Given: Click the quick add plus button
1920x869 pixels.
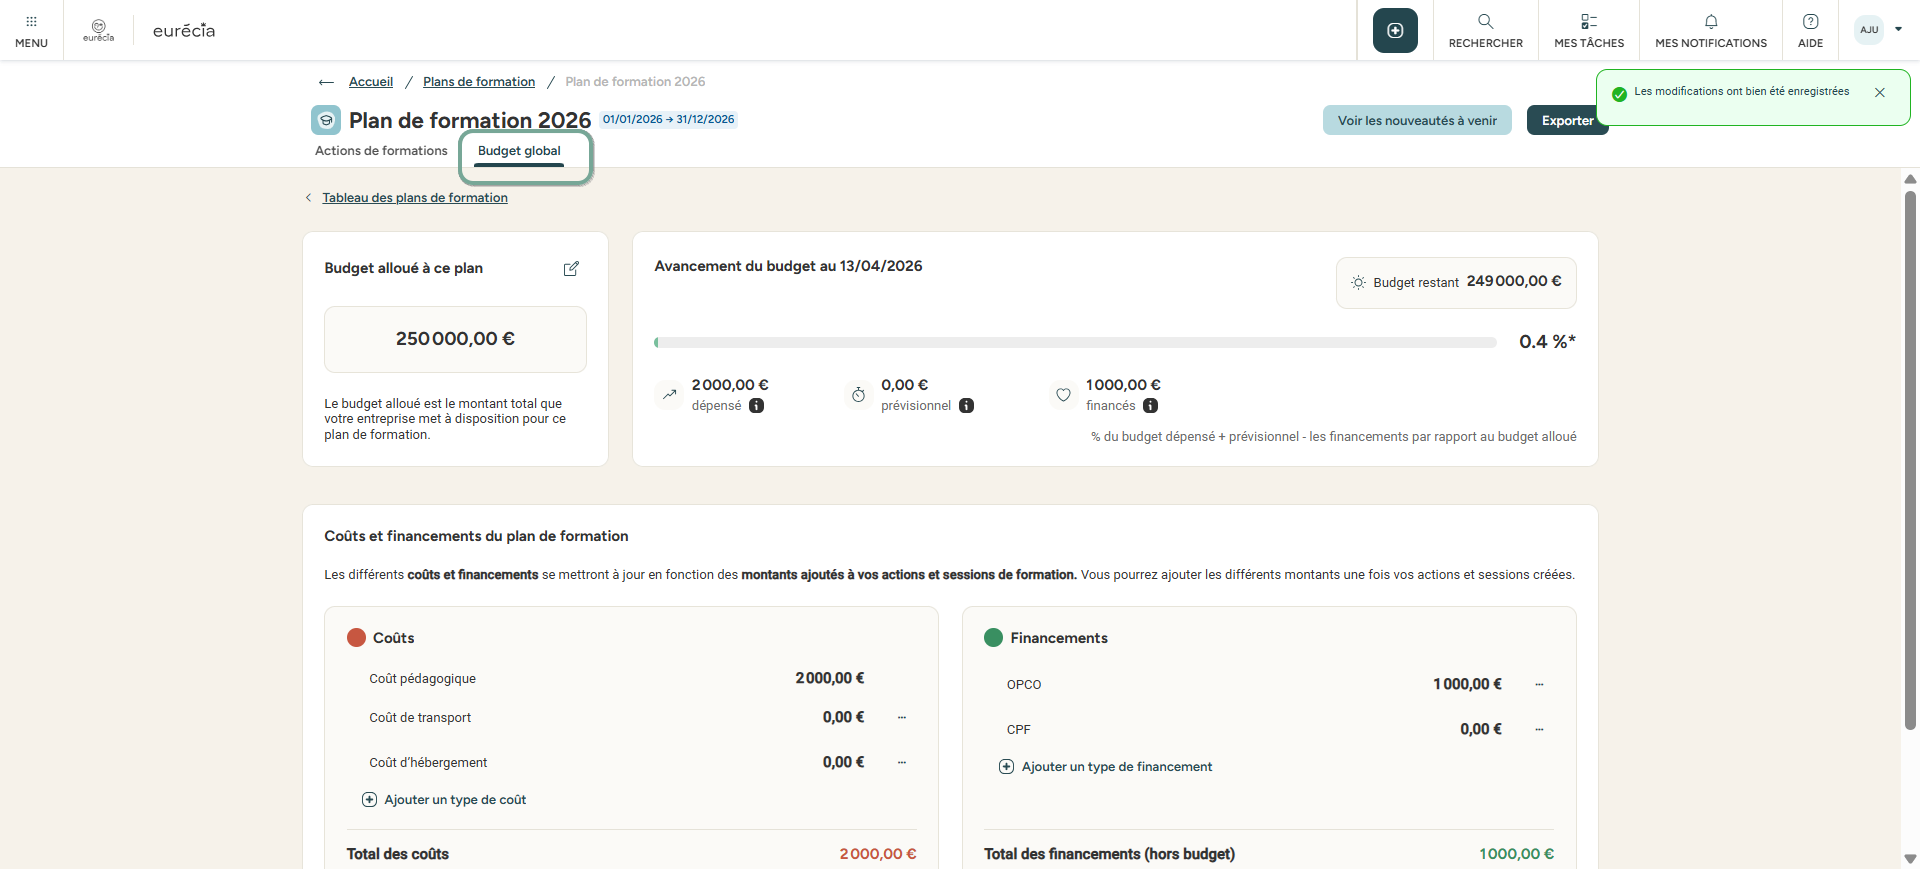Looking at the screenshot, I should coord(1395,31).
